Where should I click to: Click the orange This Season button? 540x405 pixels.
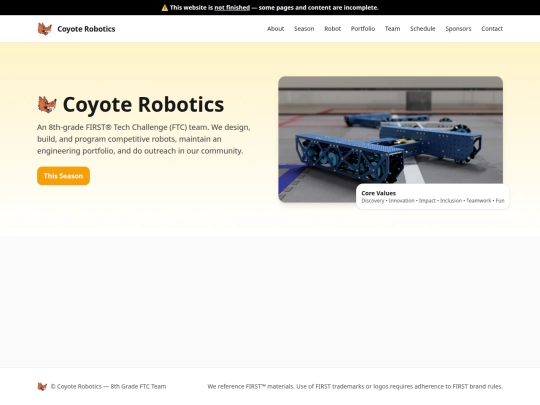click(x=63, y=176)
